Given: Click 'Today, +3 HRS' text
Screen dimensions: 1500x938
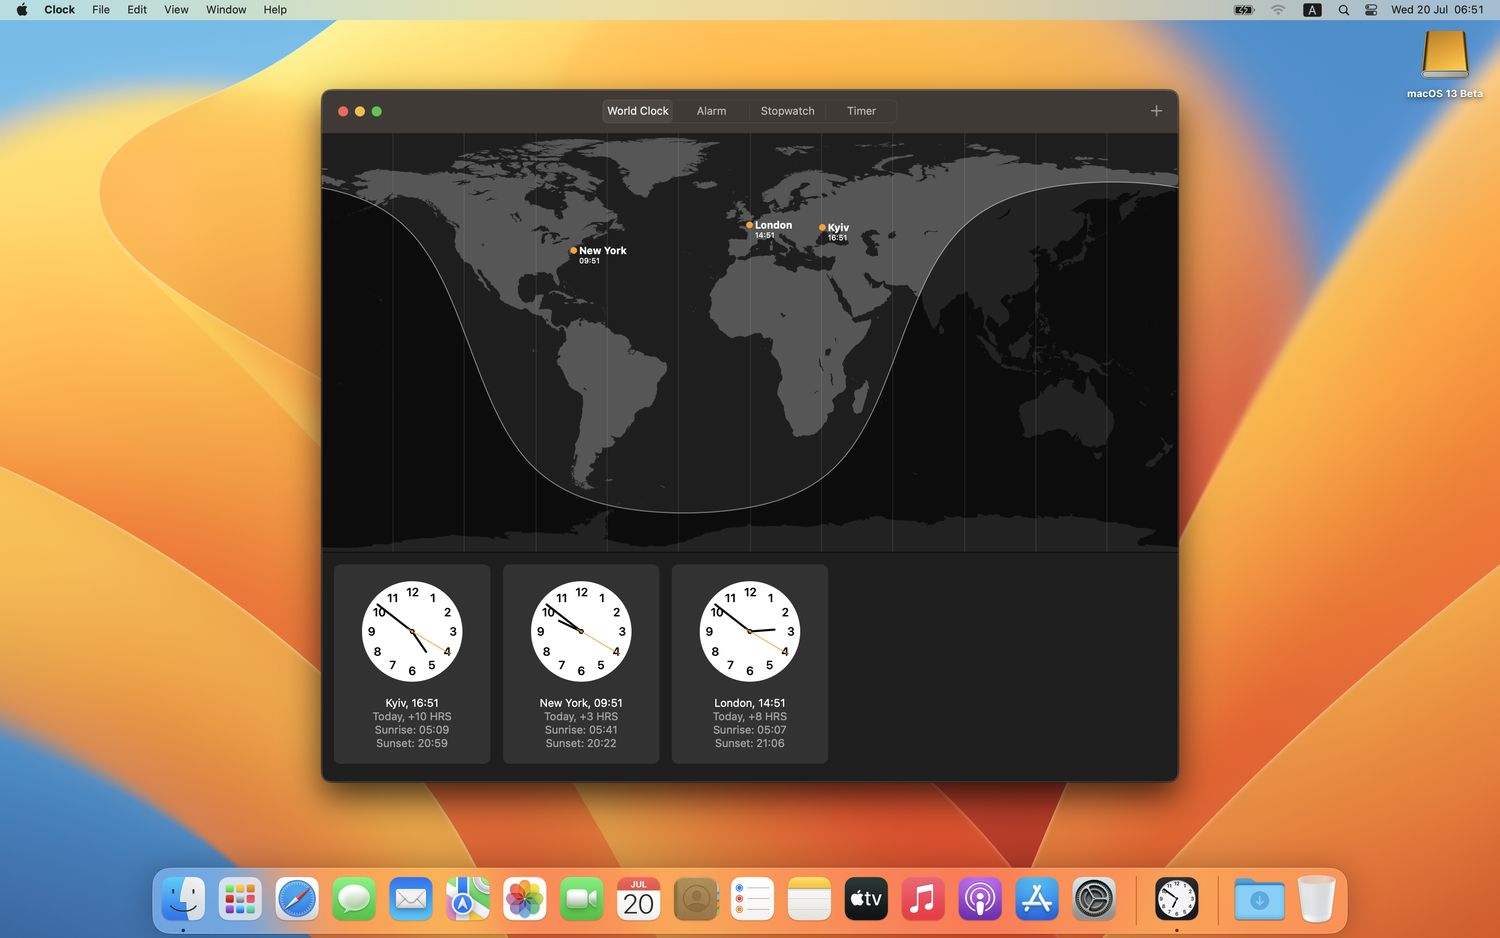Looking at the screenshot, I should (x=581, y=717).
